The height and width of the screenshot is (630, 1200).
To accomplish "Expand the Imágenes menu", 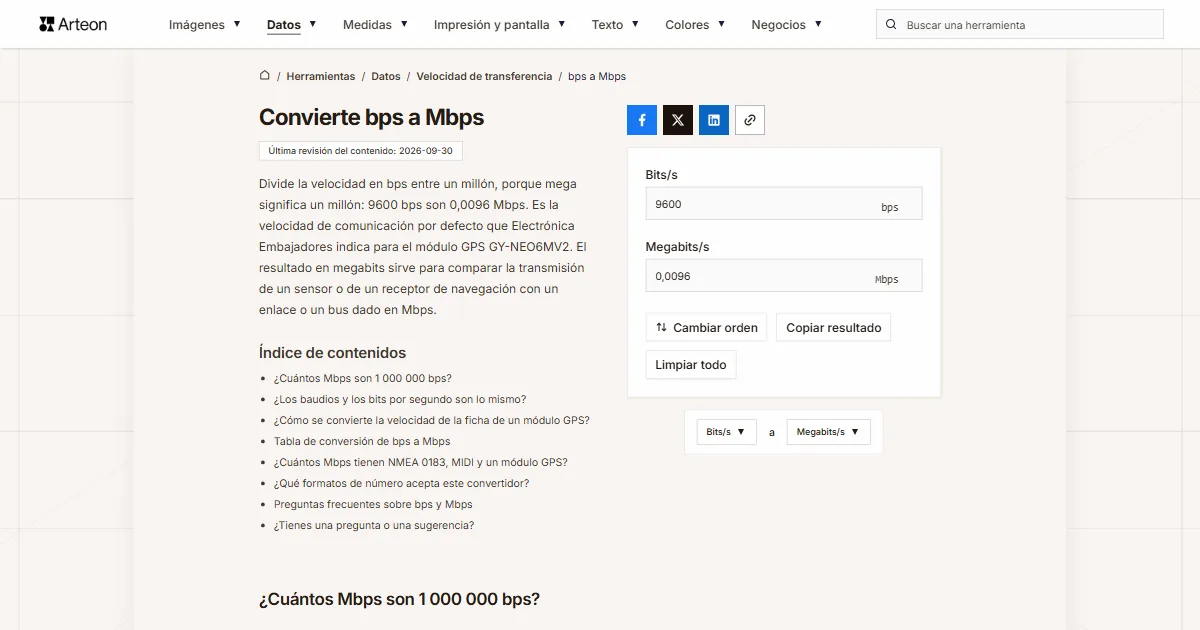I will (205, 25).
